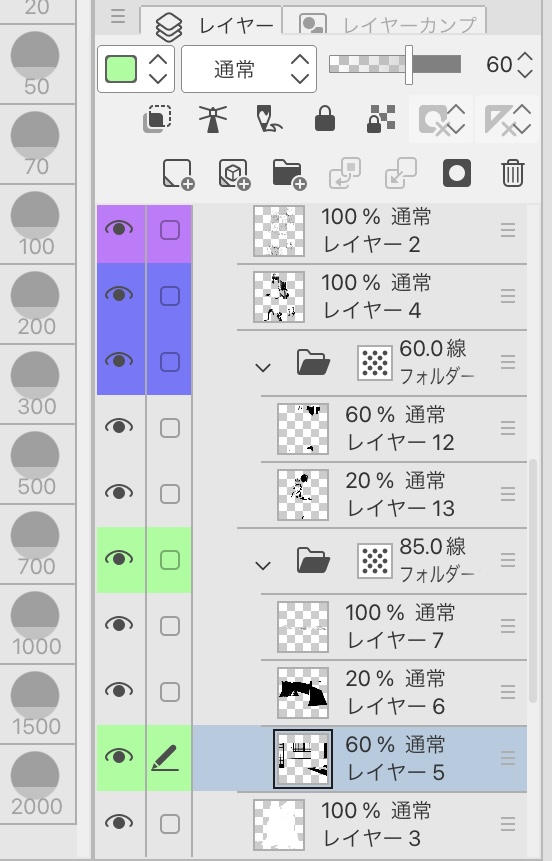This screenshot has width=552, height=861.
Task: Click the new raster layer icon
Action: click(178, 174)
